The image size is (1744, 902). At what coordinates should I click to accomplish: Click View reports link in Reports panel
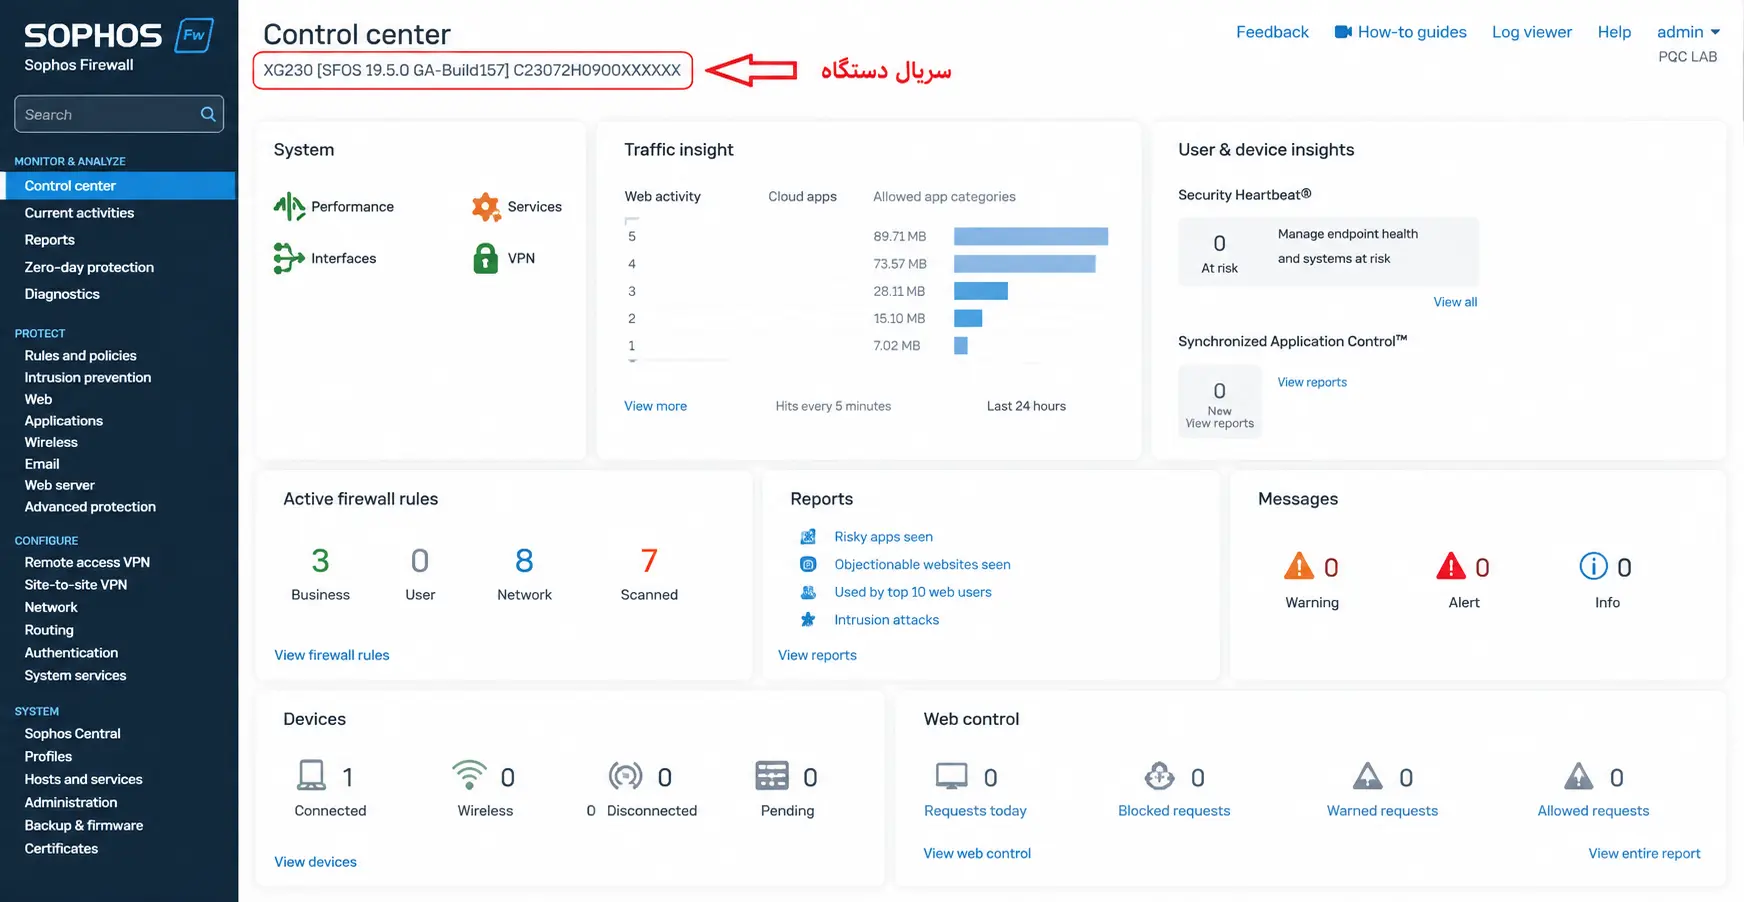pos(817,655)
